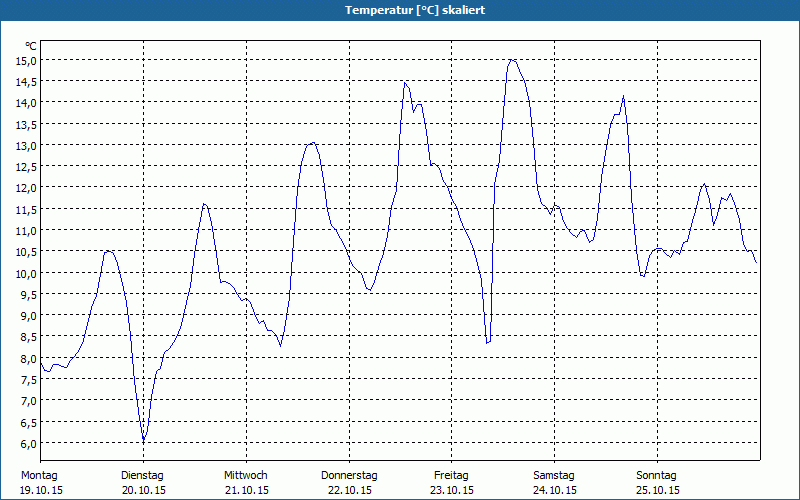The image size is (800, 500).
Task: Click the 21.10.15 date label
Action: pyautogui.click(x=246, y=490)
